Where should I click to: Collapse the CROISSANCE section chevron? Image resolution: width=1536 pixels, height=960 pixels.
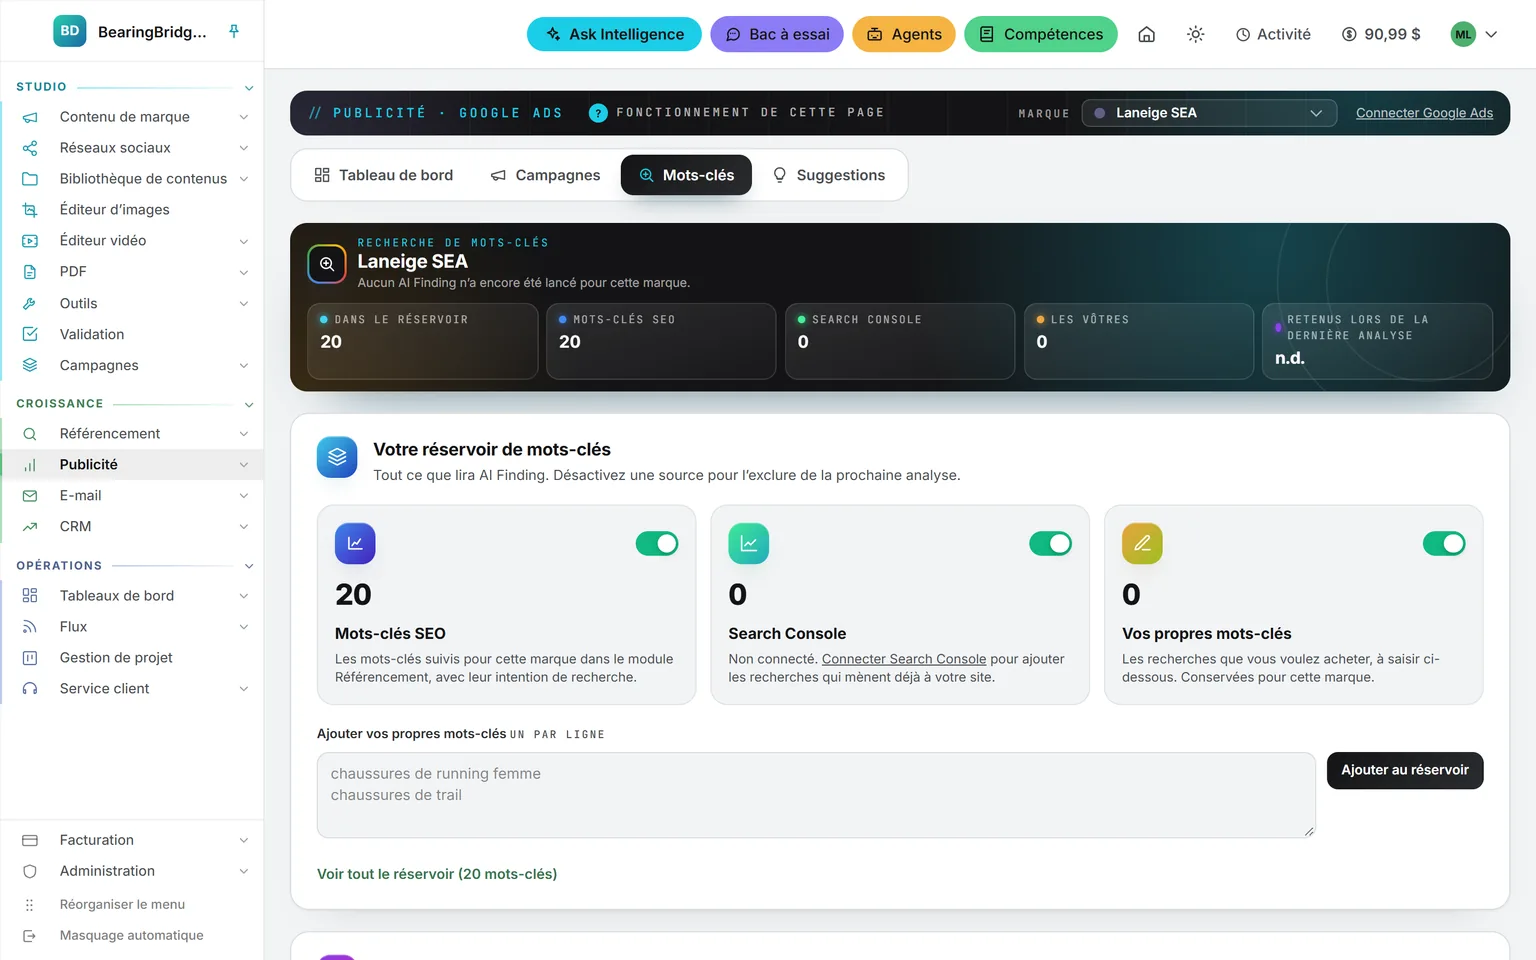coord(249,405)
